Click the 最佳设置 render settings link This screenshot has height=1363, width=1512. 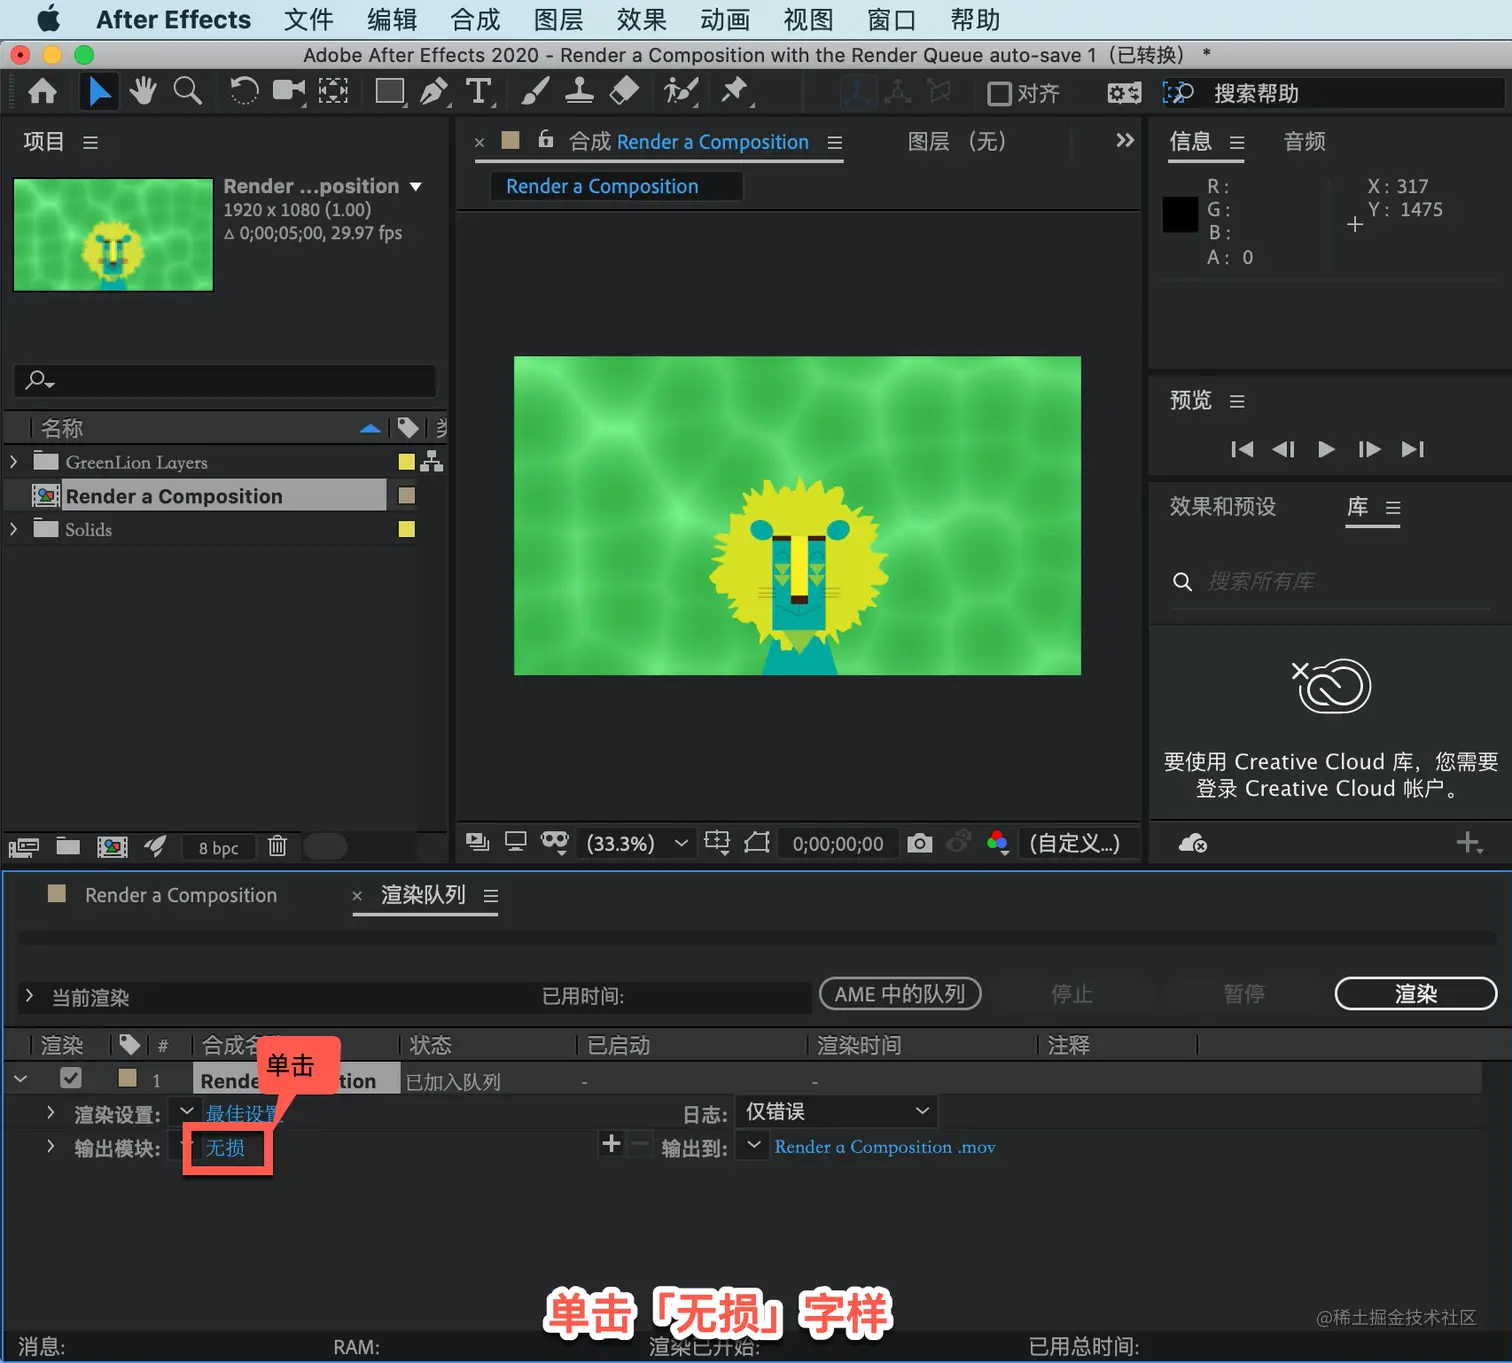[241, 1113]
